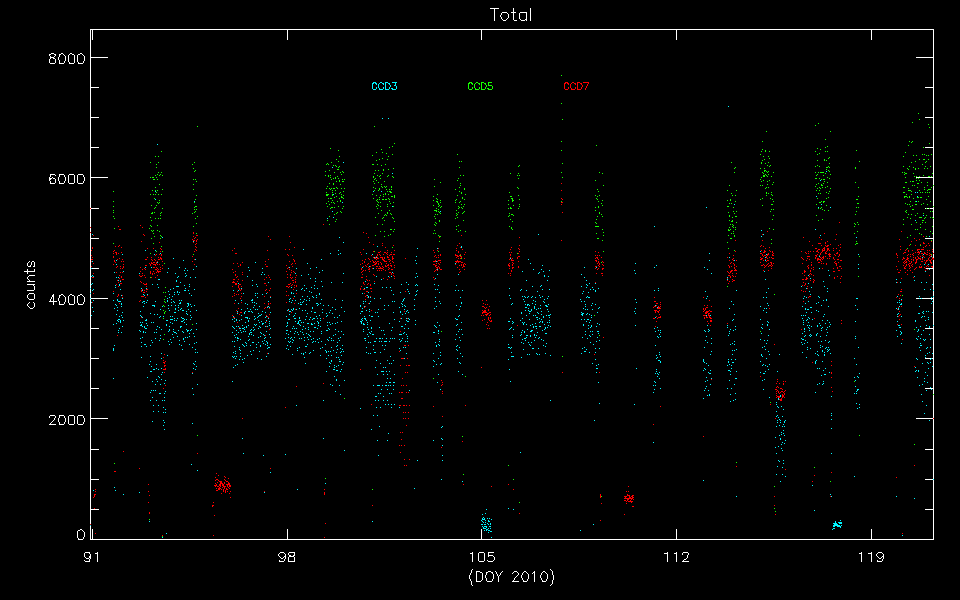Select the cyan CCD3 legend label
The image size is (960, 600).
point(384,86)
